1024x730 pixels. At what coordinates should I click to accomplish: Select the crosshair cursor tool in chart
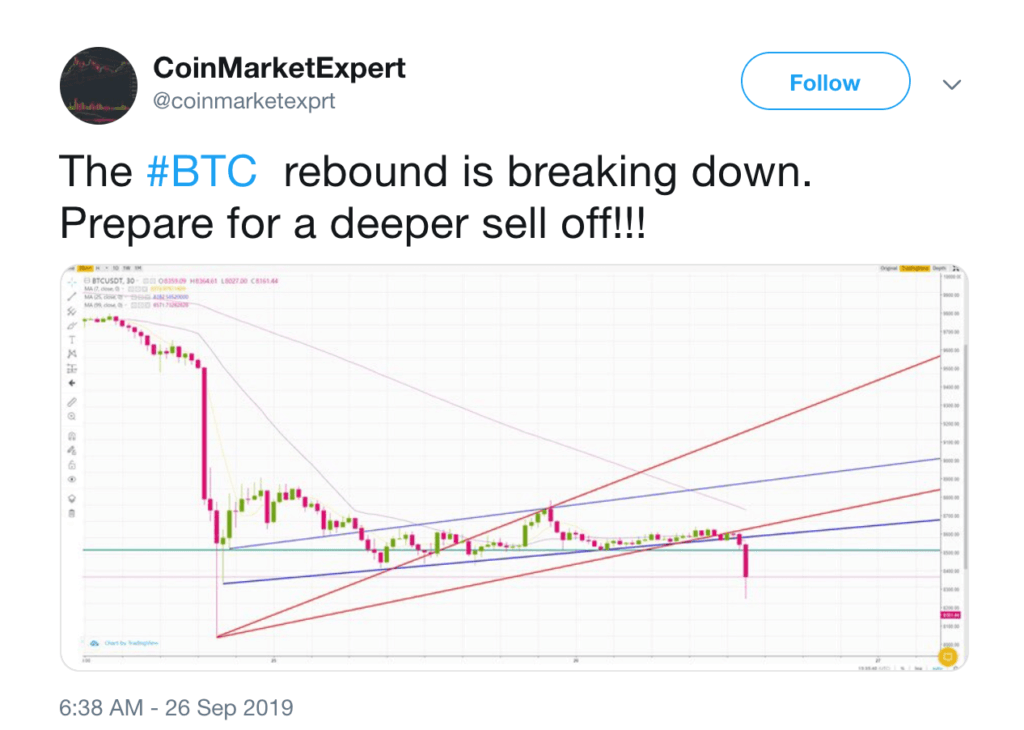72,282
